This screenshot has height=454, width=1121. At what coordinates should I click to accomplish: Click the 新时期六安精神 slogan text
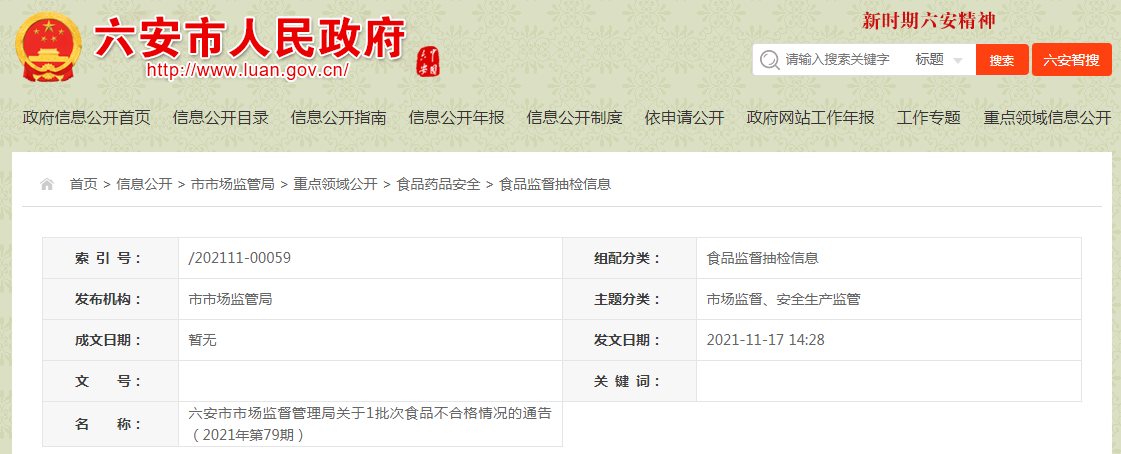[x=929, y=21]
